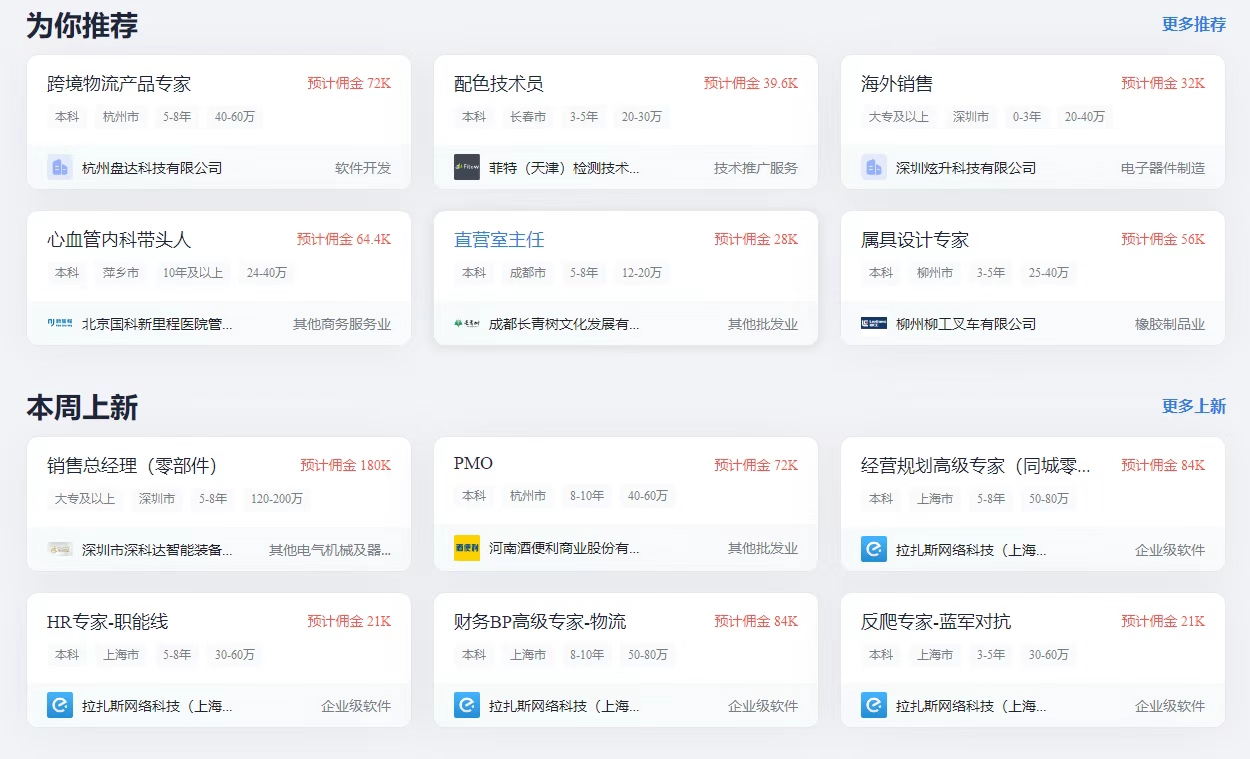Click the 菲特（天津）检测技术 company logo
The height and width of the screenshot is (759, 1250).
[x=467, y=167]
